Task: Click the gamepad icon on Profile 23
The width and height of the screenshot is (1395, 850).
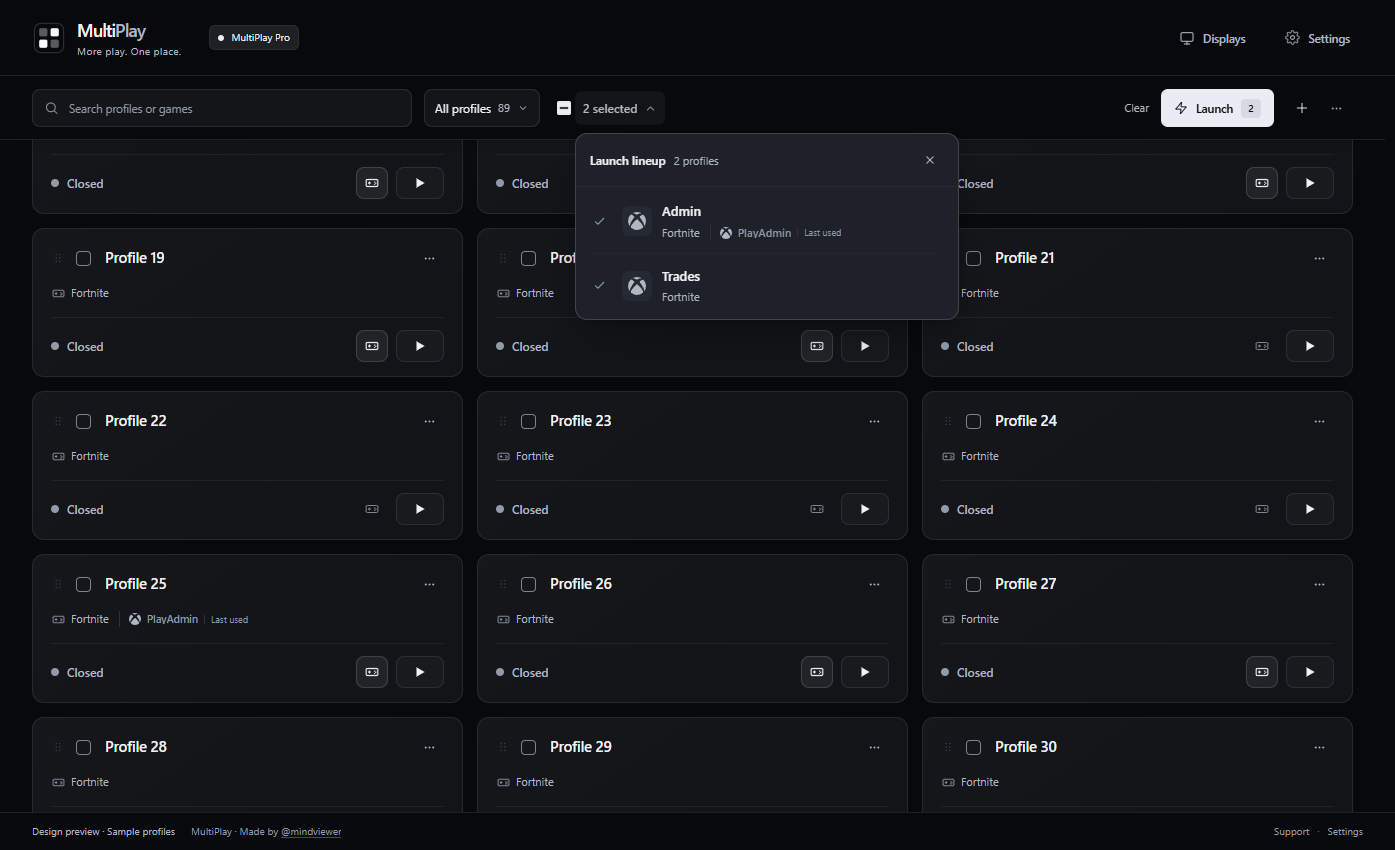Action: [x=817, y=509]
